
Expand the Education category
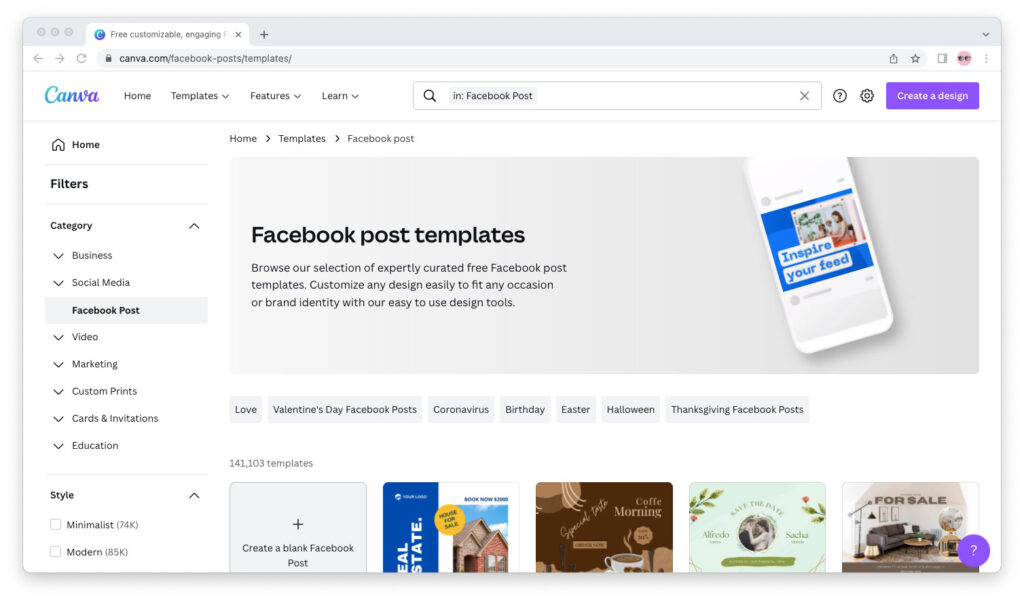click(x=58, y=446)
